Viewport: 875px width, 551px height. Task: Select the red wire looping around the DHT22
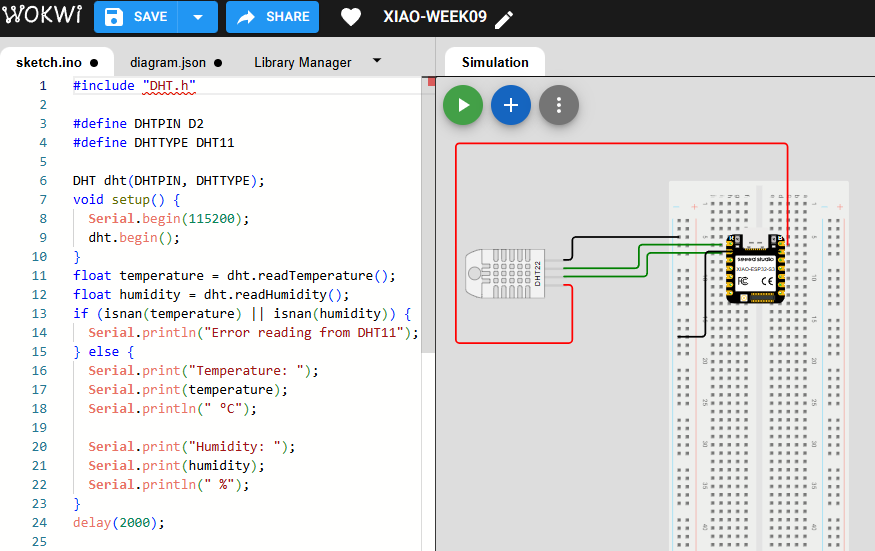[456, 243]
